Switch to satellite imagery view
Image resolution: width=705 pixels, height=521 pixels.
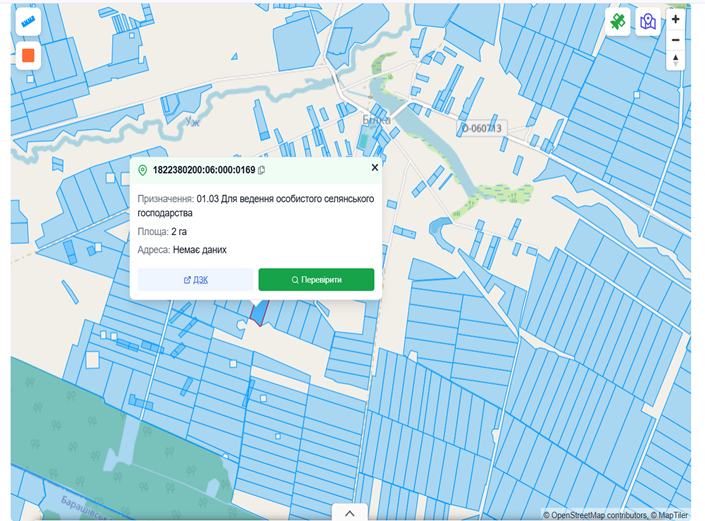[617, 21]
